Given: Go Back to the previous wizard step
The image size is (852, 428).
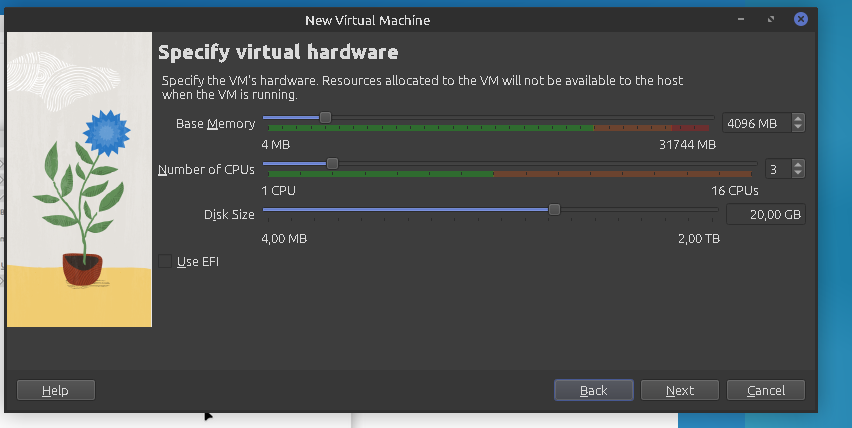Looking at the screenshot, I should 593,390.
